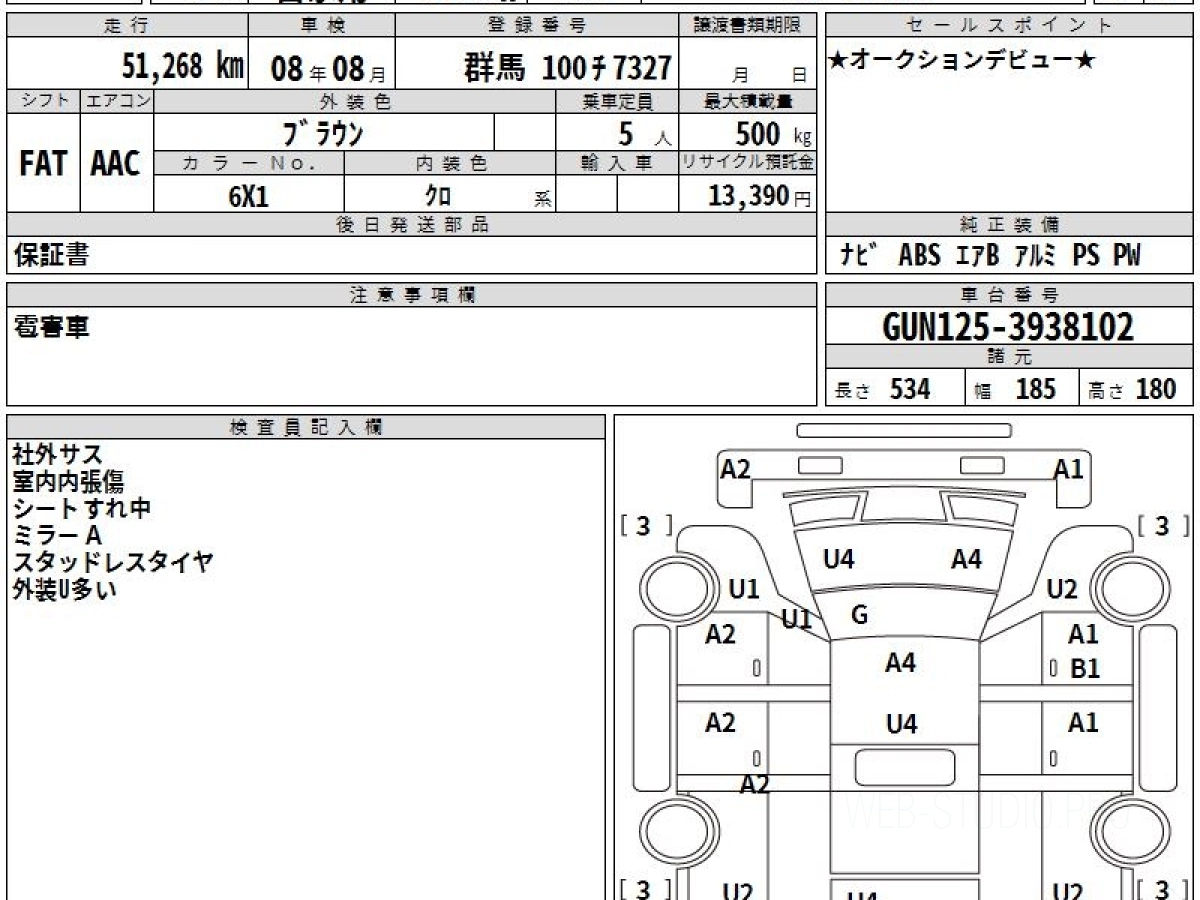Screen dimensions: 1200x900
Task: Select アルミ in equipment list
Action: click(x=1034, y=255)
